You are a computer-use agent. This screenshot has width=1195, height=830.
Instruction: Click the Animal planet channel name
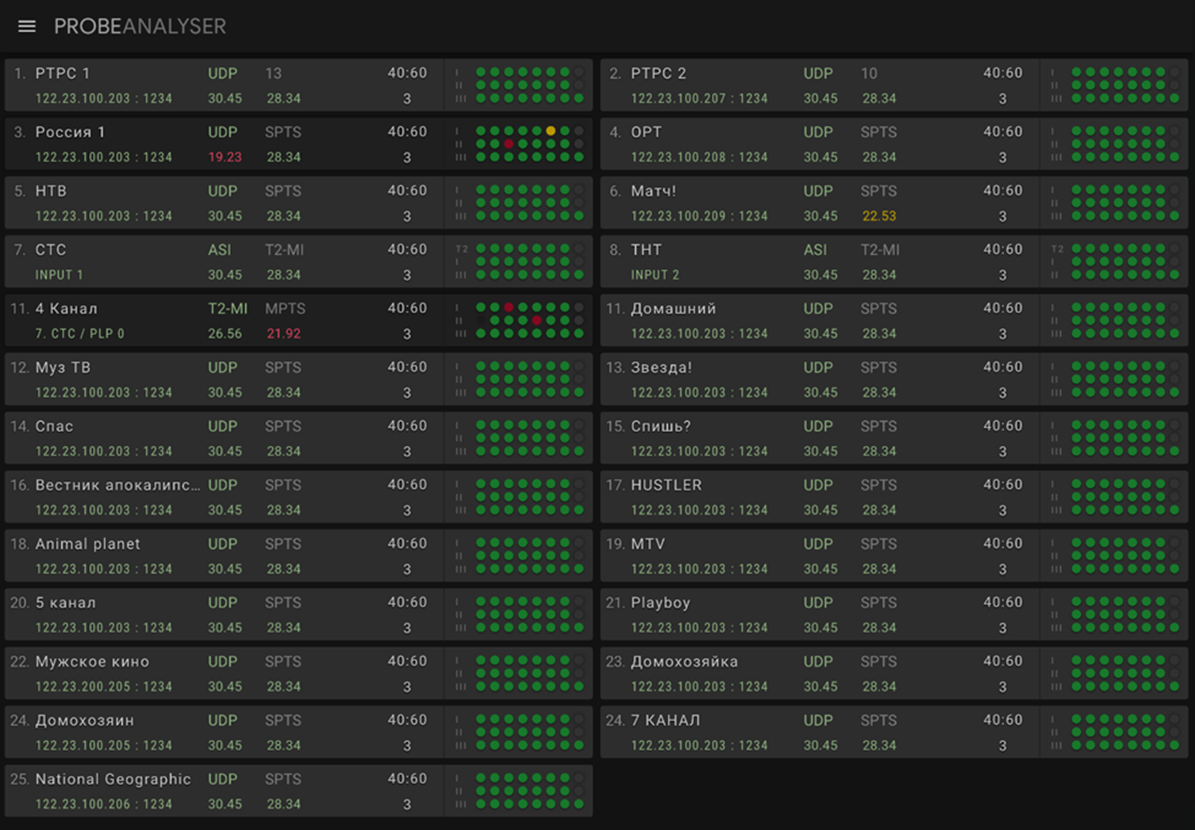[x=88, y=543]
